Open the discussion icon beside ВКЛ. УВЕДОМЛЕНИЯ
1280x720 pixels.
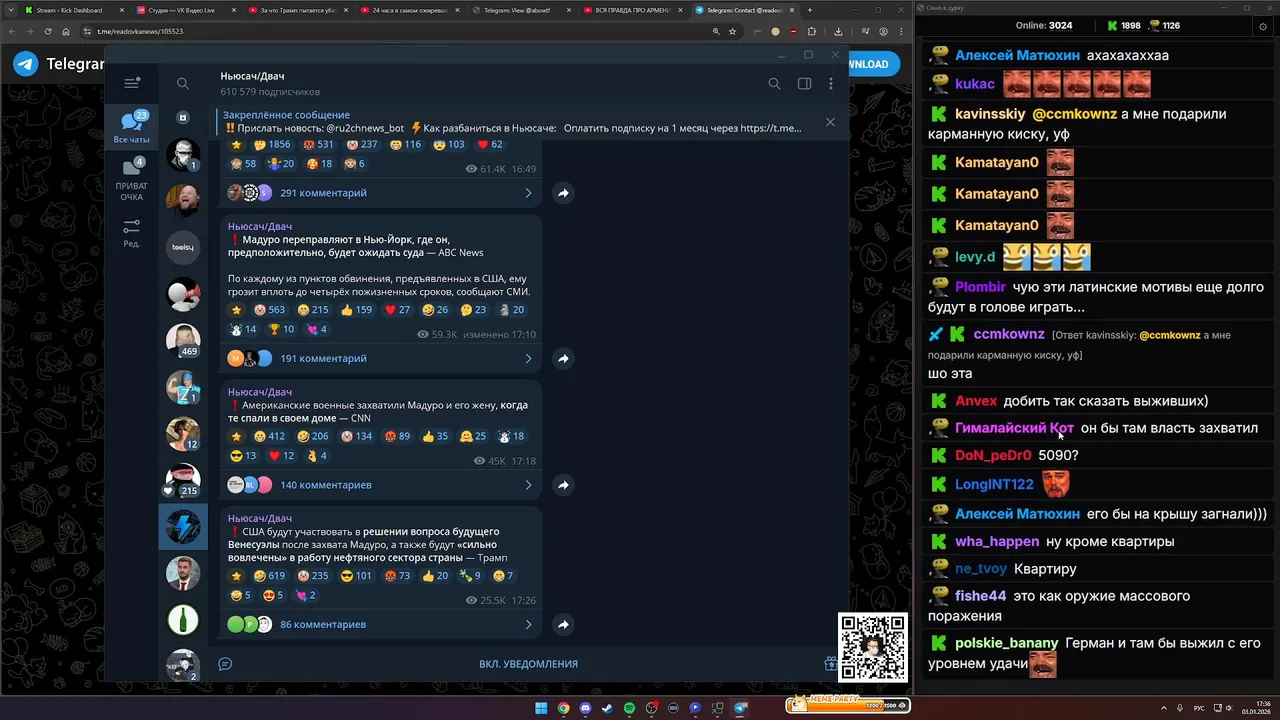[x=225, y=664]
